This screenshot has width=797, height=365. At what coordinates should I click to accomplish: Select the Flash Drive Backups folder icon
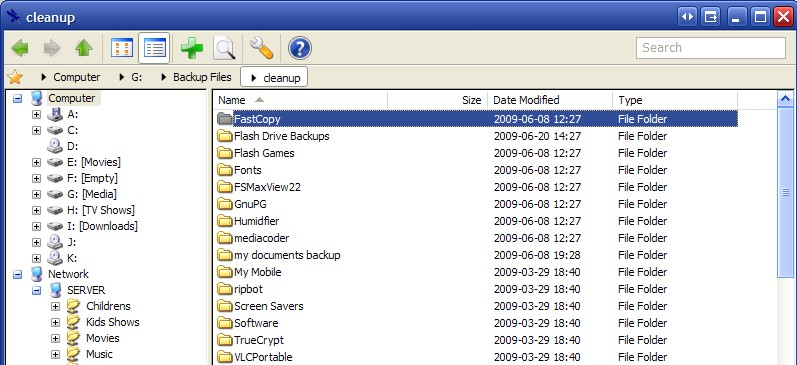[x=225, y=136]
